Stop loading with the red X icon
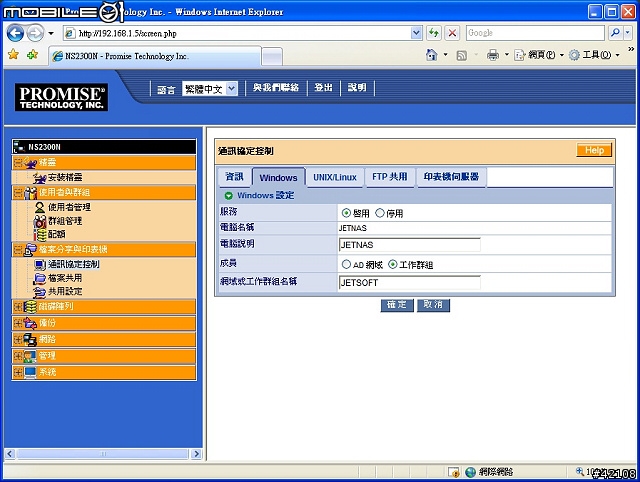 click(x=452, y=33)
